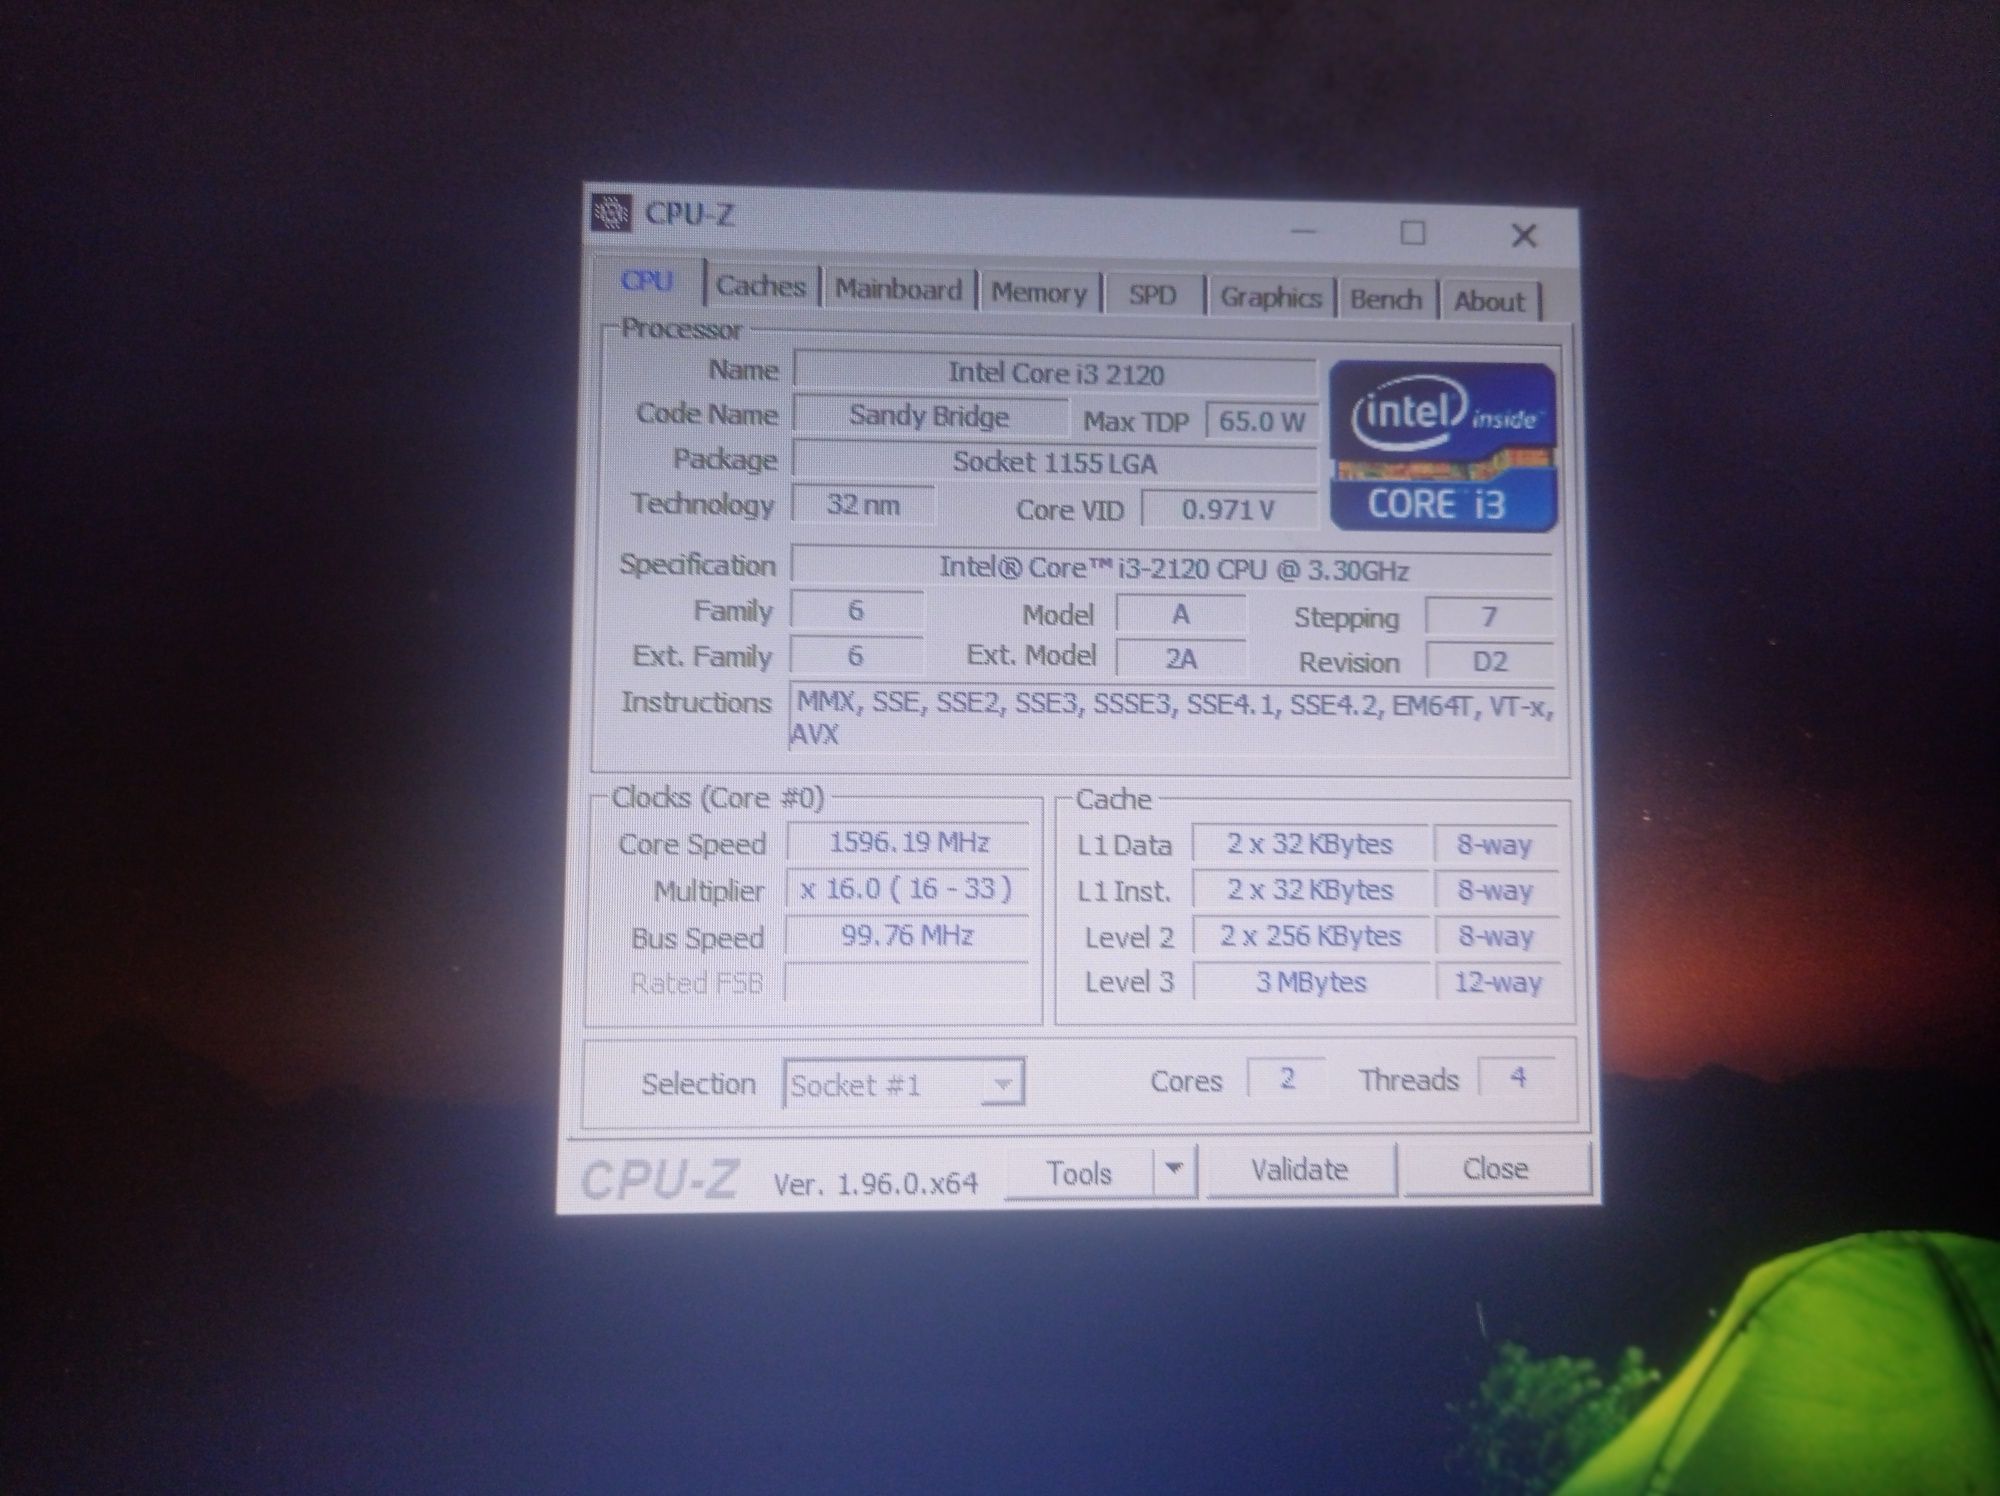Click the Code Name value 'Sandy Bridge'

(x=929, y=415)
